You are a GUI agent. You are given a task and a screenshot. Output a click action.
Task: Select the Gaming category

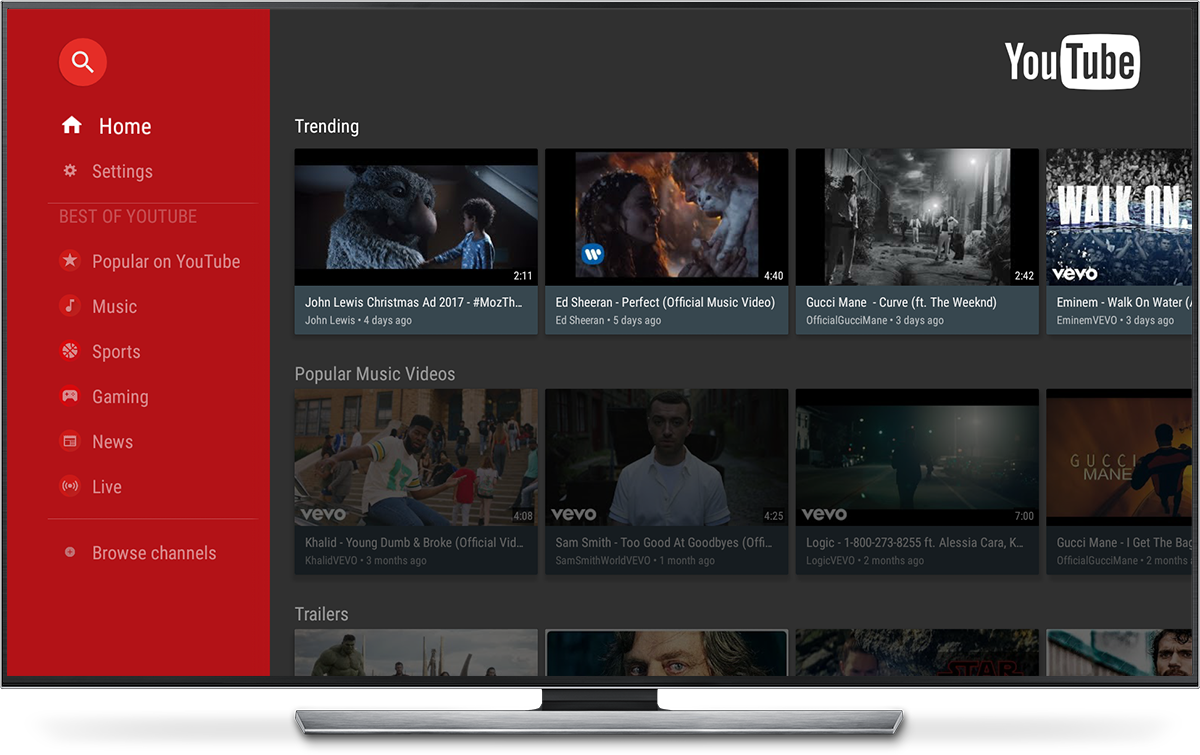[x=120, y=397]
